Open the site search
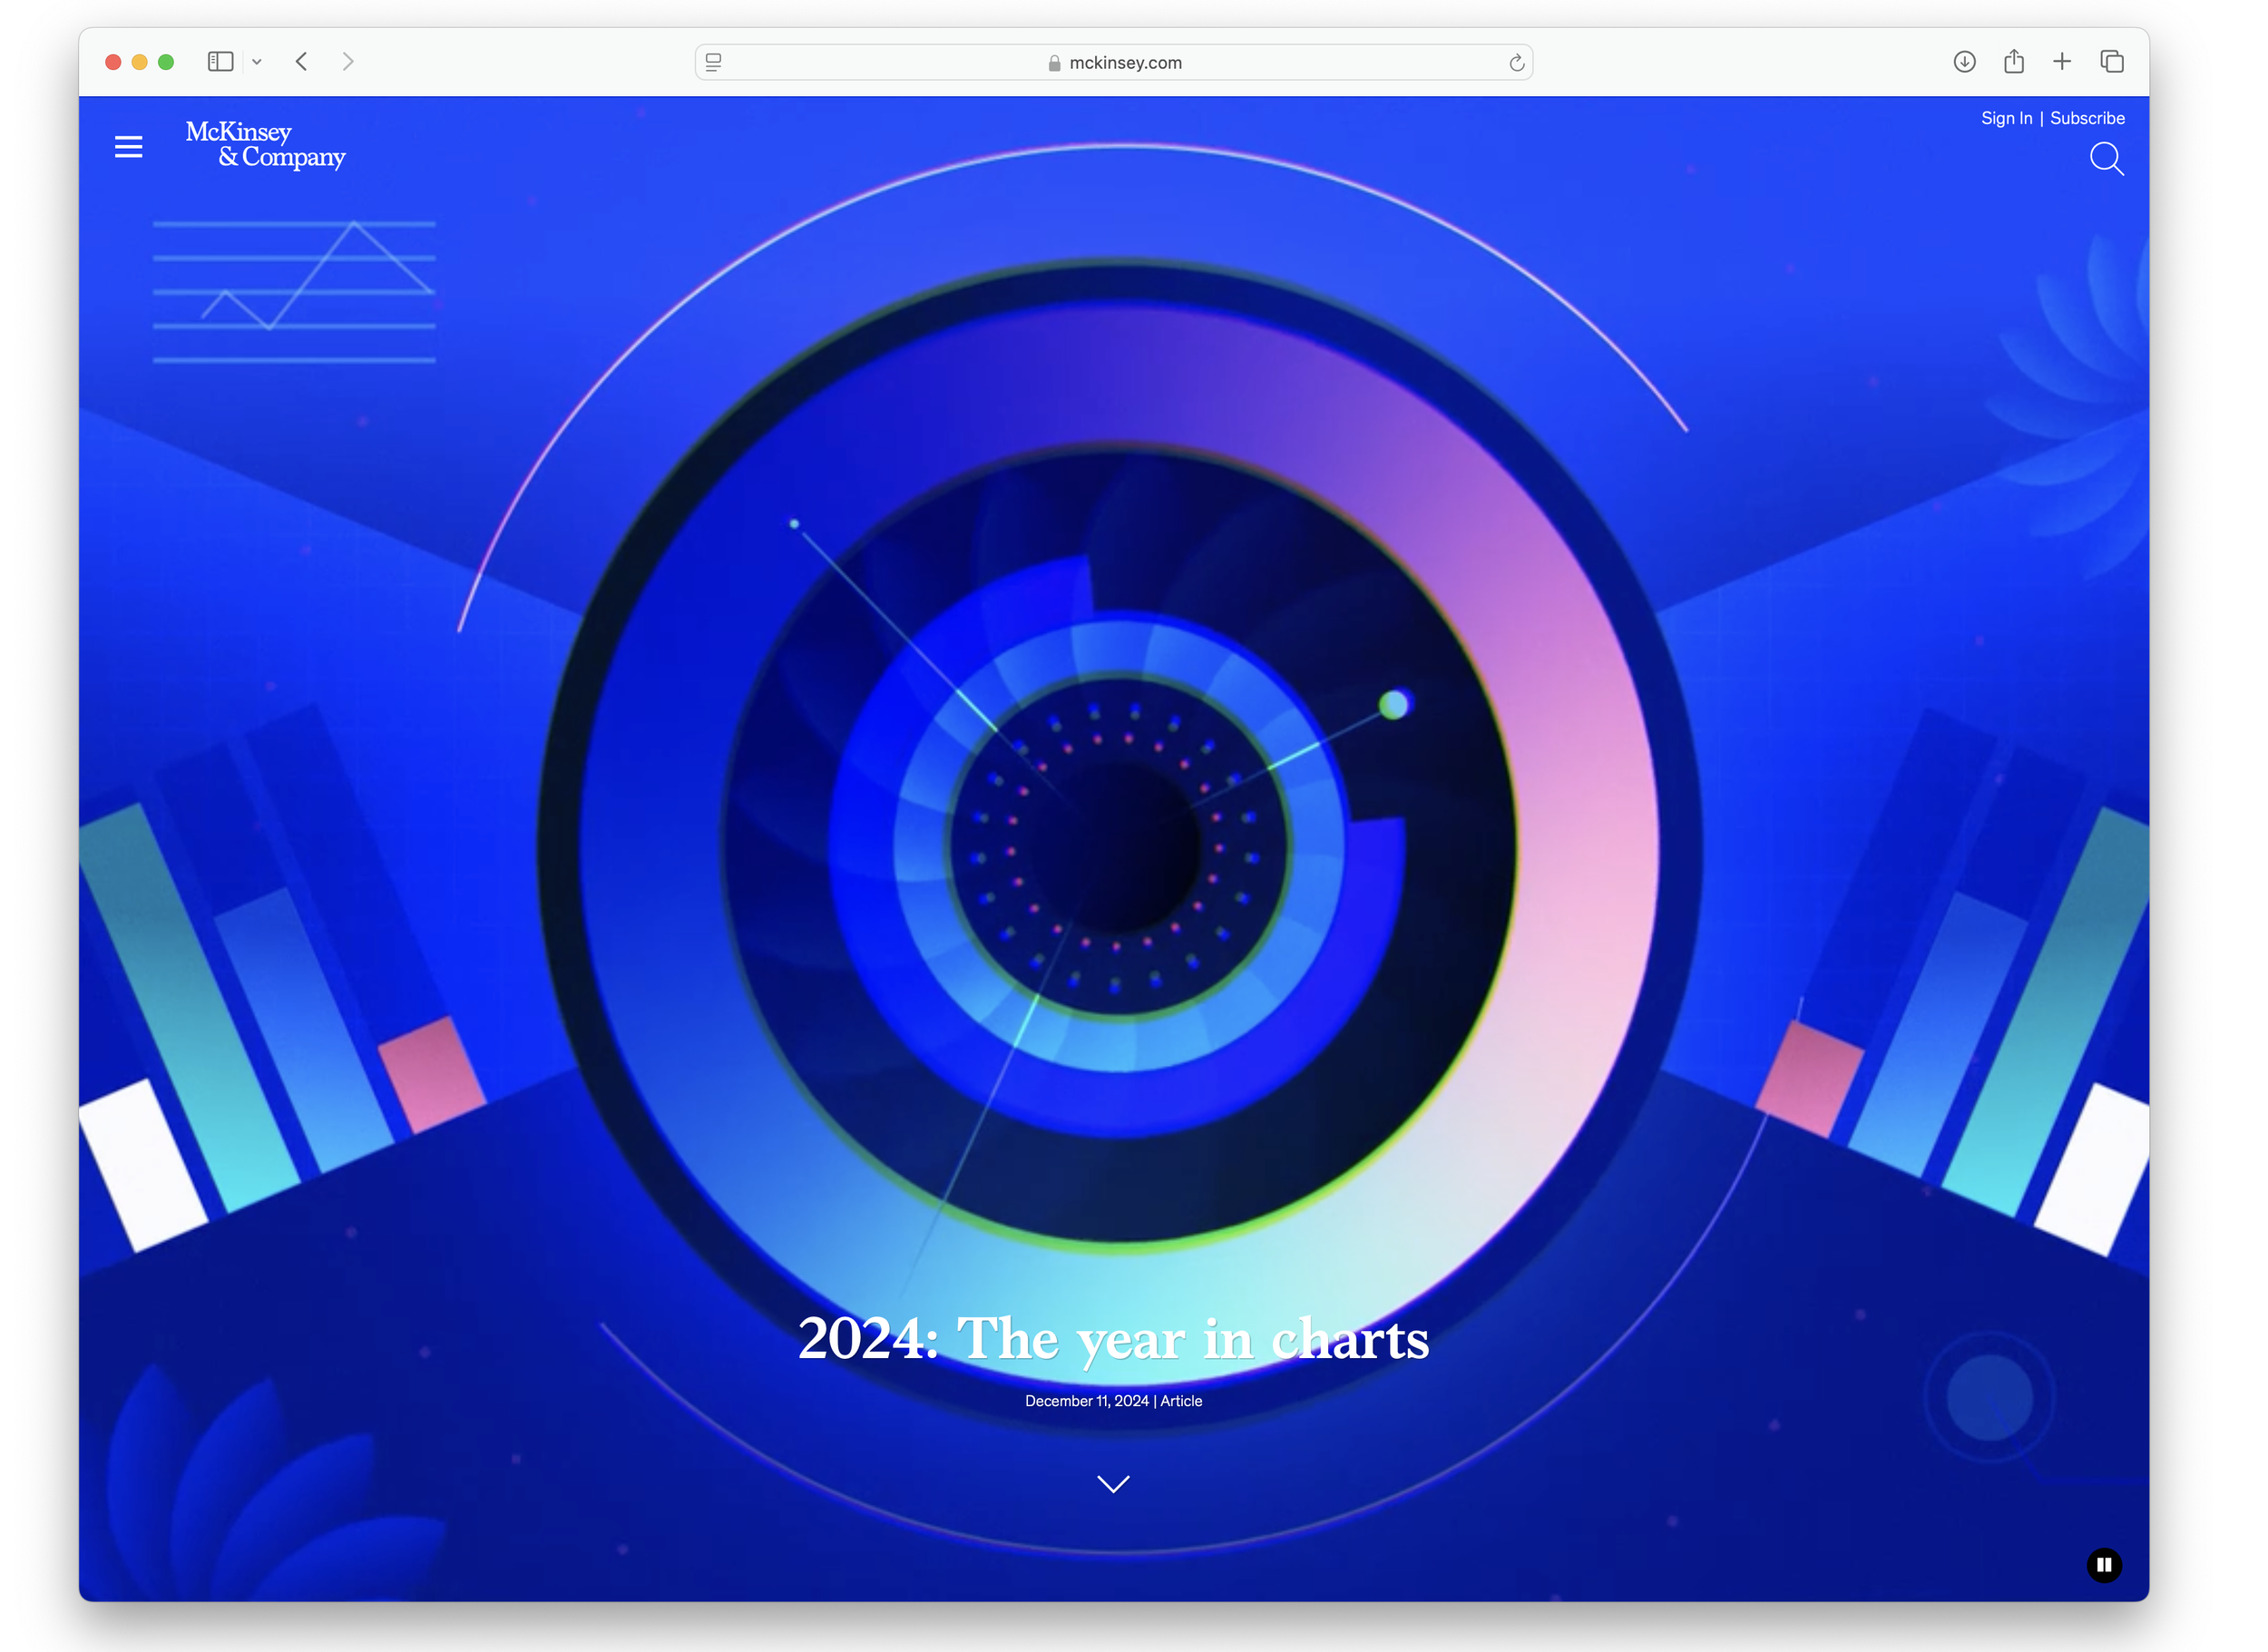Viewport: 2268px width, 1652px height. click(x=2107, y=159)
